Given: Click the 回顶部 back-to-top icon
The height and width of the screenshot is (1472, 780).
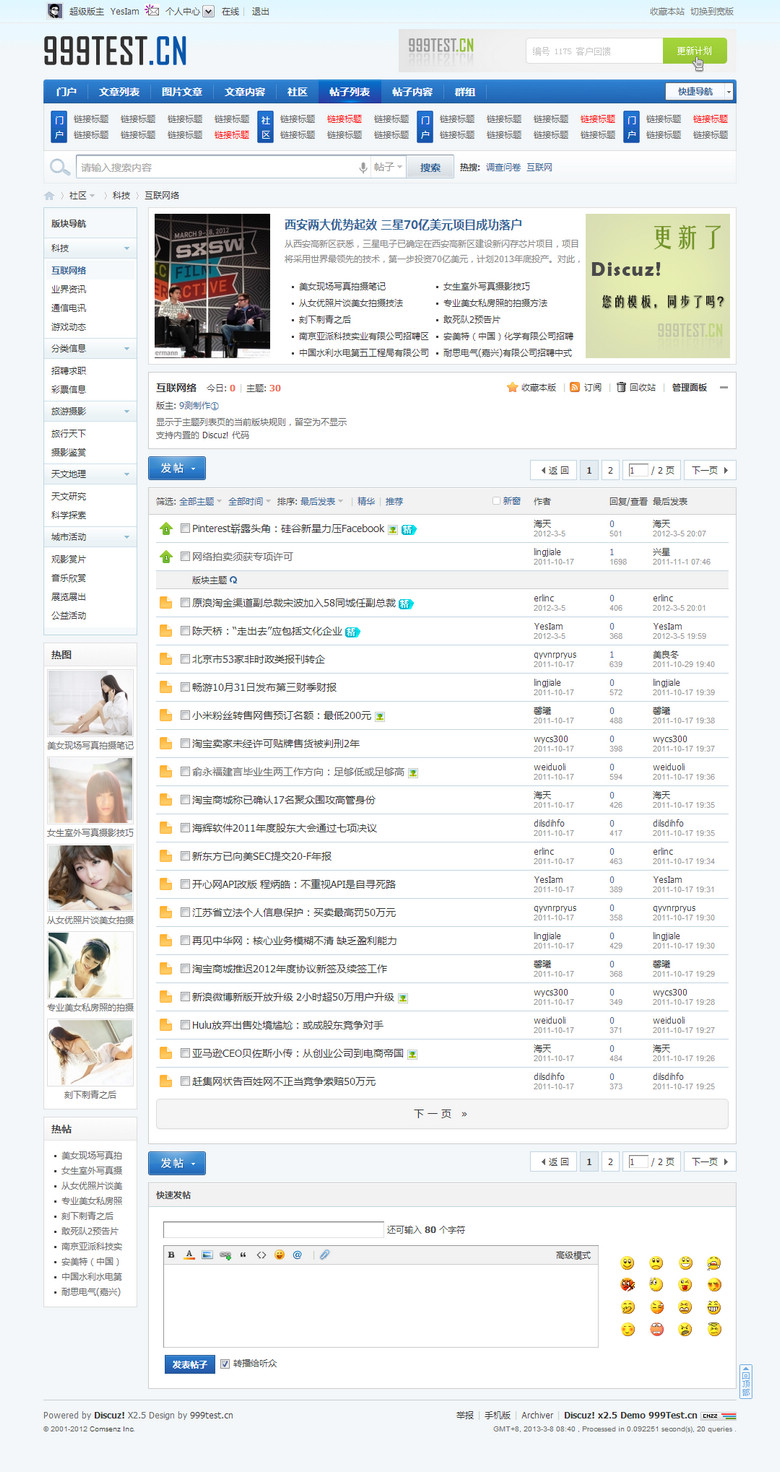Looking at the screenshot, I should click(x=745, y=1382).
